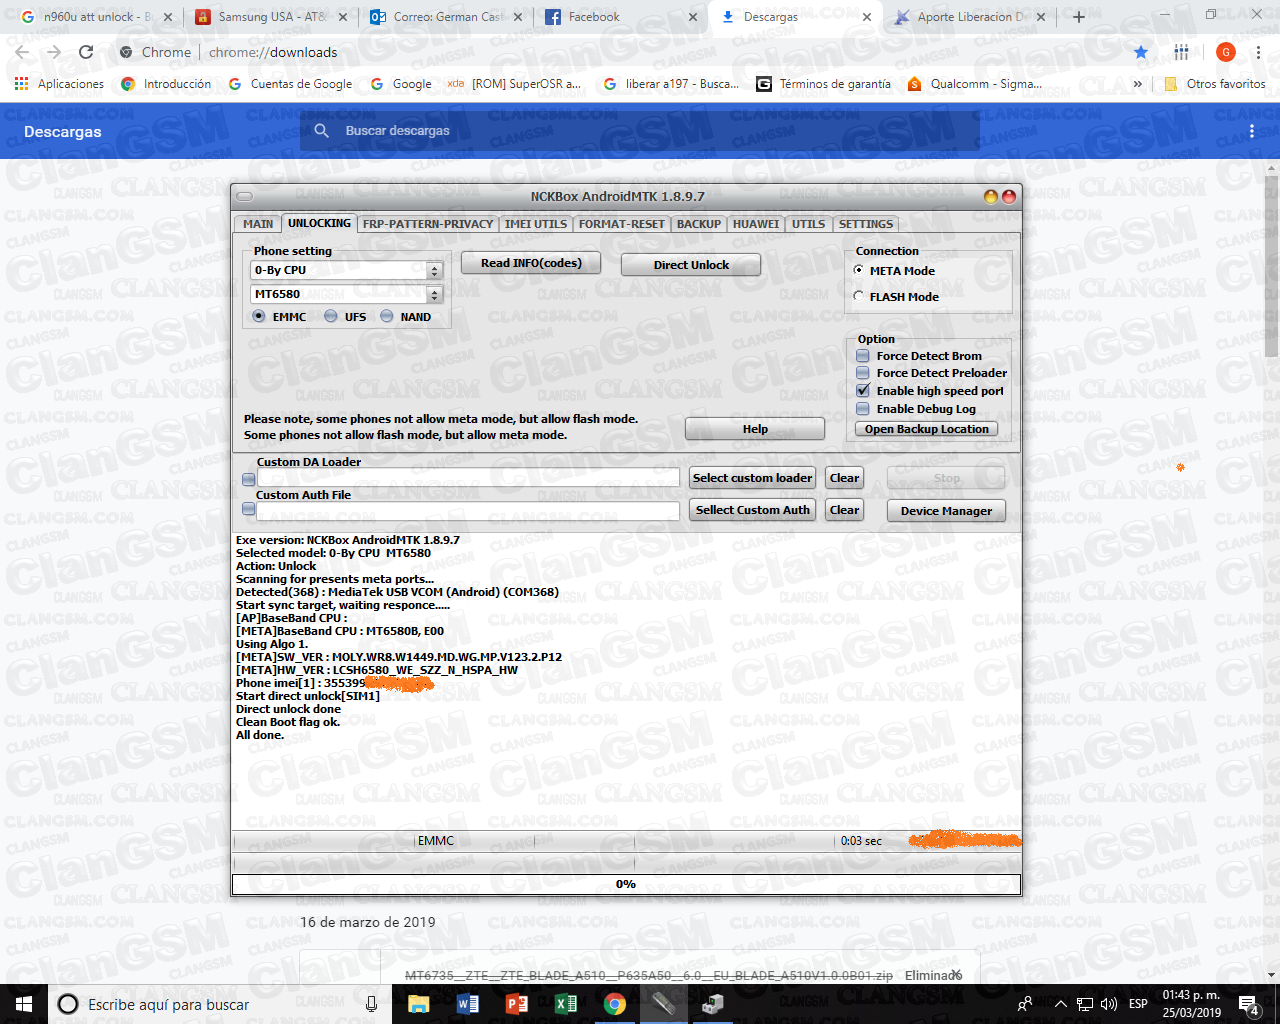Switch to the IMEI UTILS tab
Viewport: 1280px width, 1024px height.
536,224
